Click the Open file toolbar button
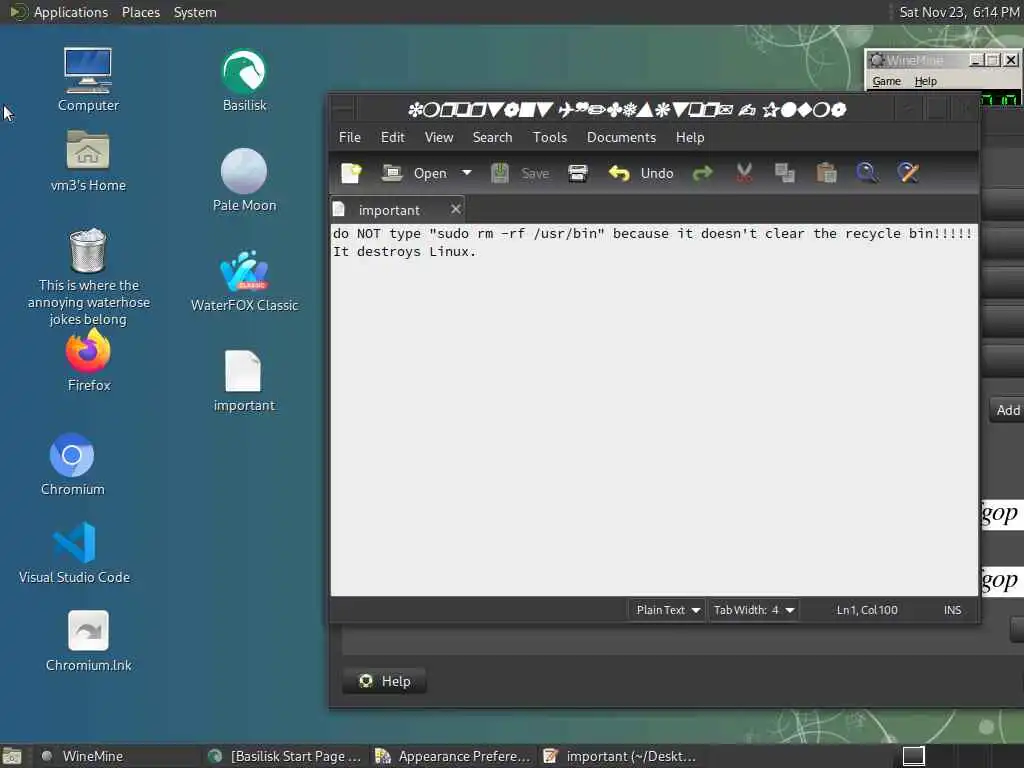 pyautogui.click(x=415, y=173)
